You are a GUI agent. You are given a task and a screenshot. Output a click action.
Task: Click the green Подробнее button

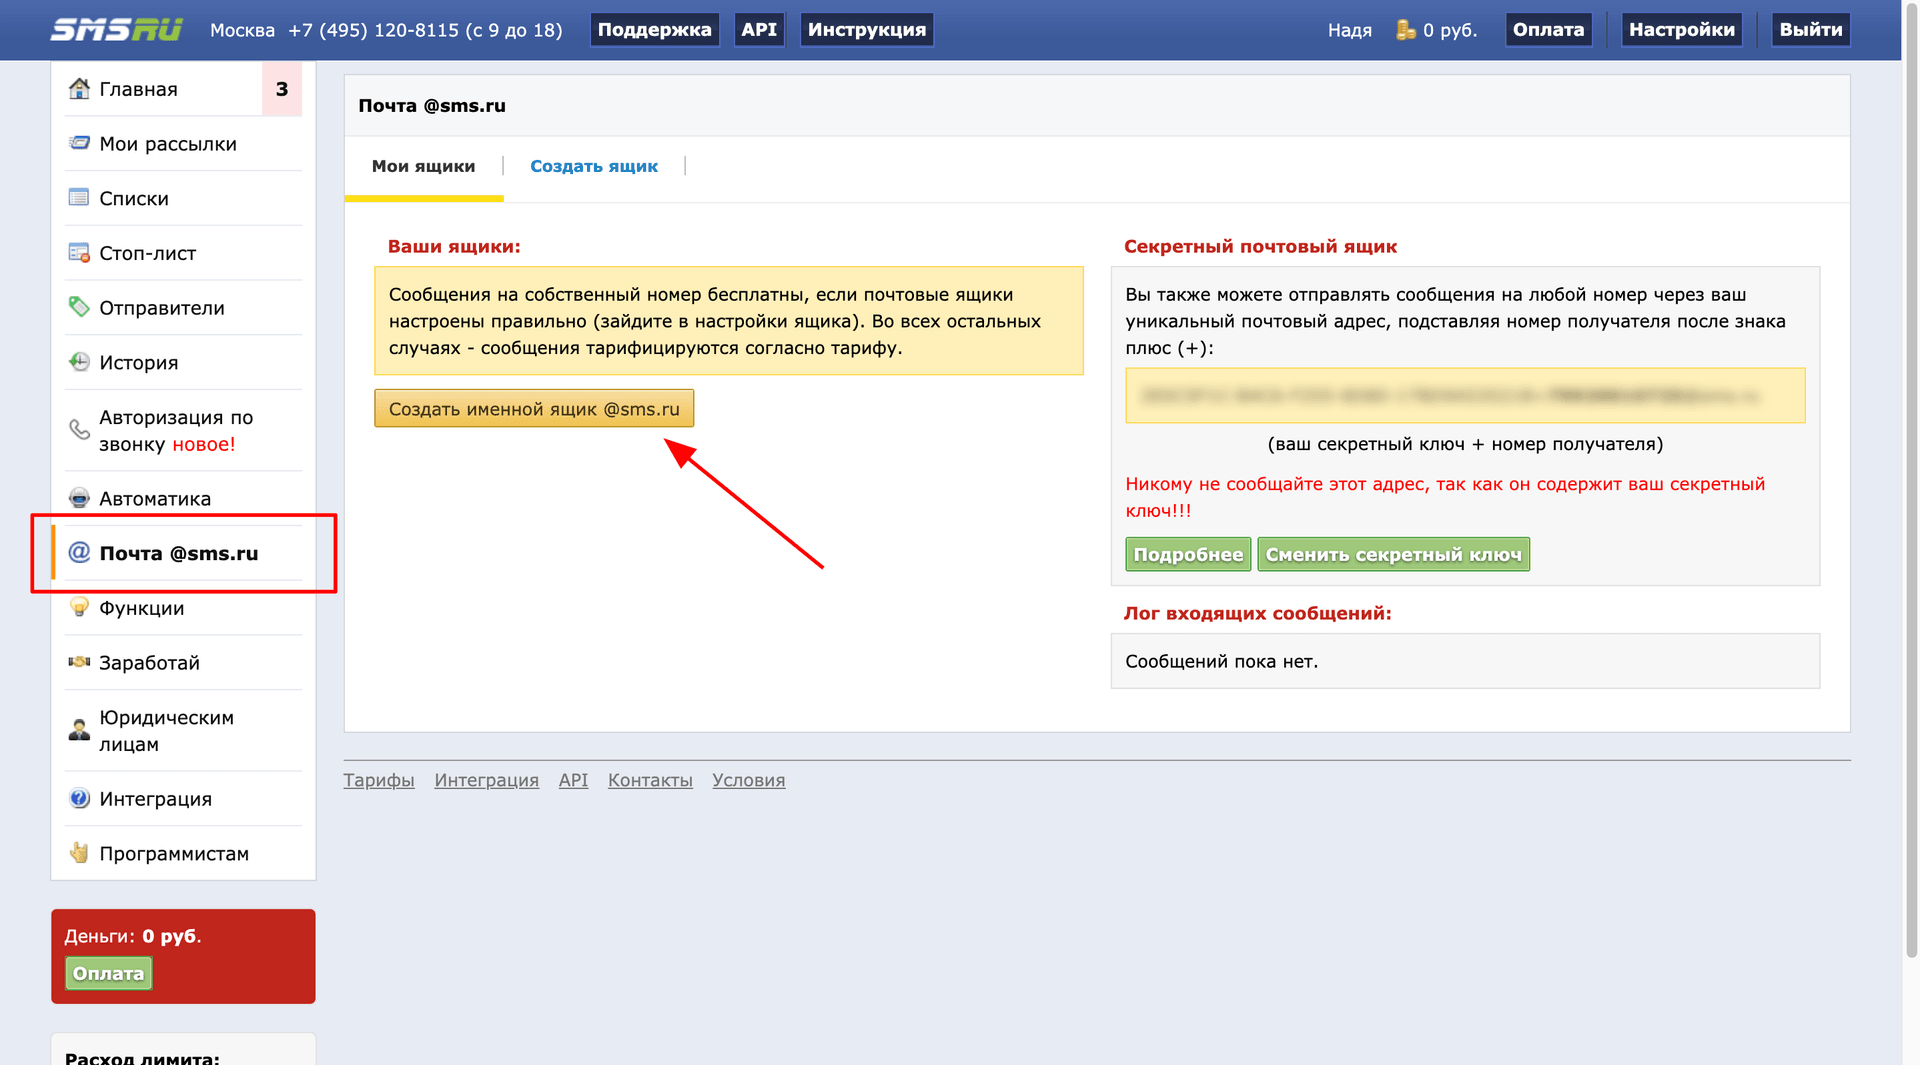click(x=1188, y=554)
